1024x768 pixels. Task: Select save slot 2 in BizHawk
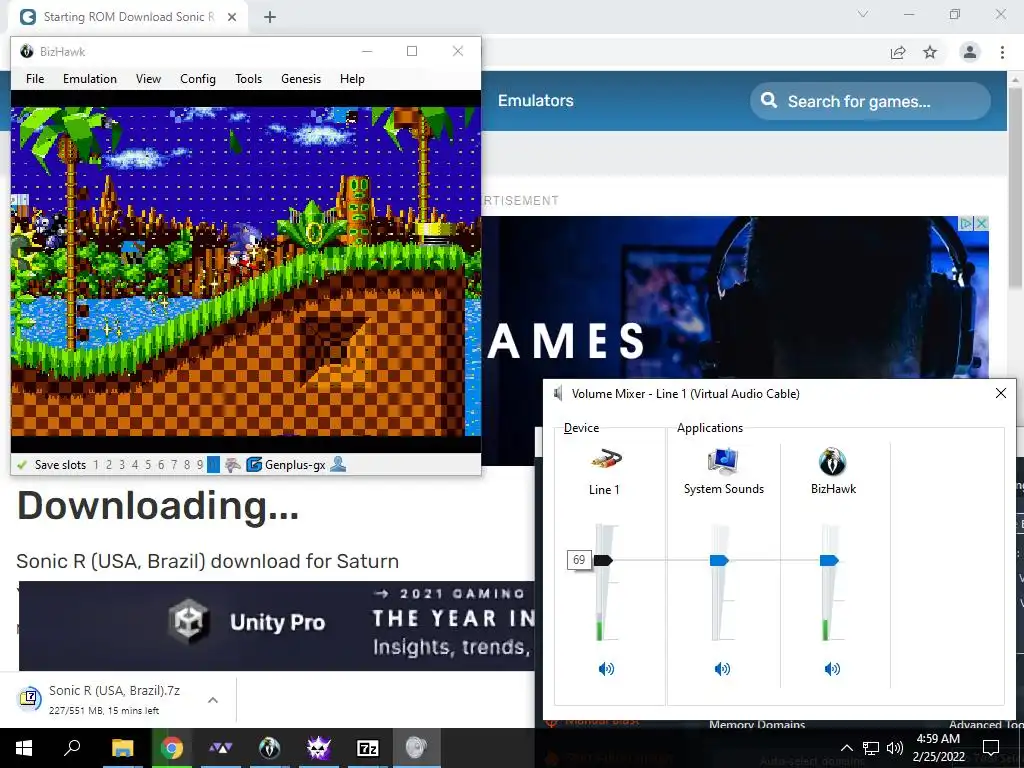click(x=109, y=465)
